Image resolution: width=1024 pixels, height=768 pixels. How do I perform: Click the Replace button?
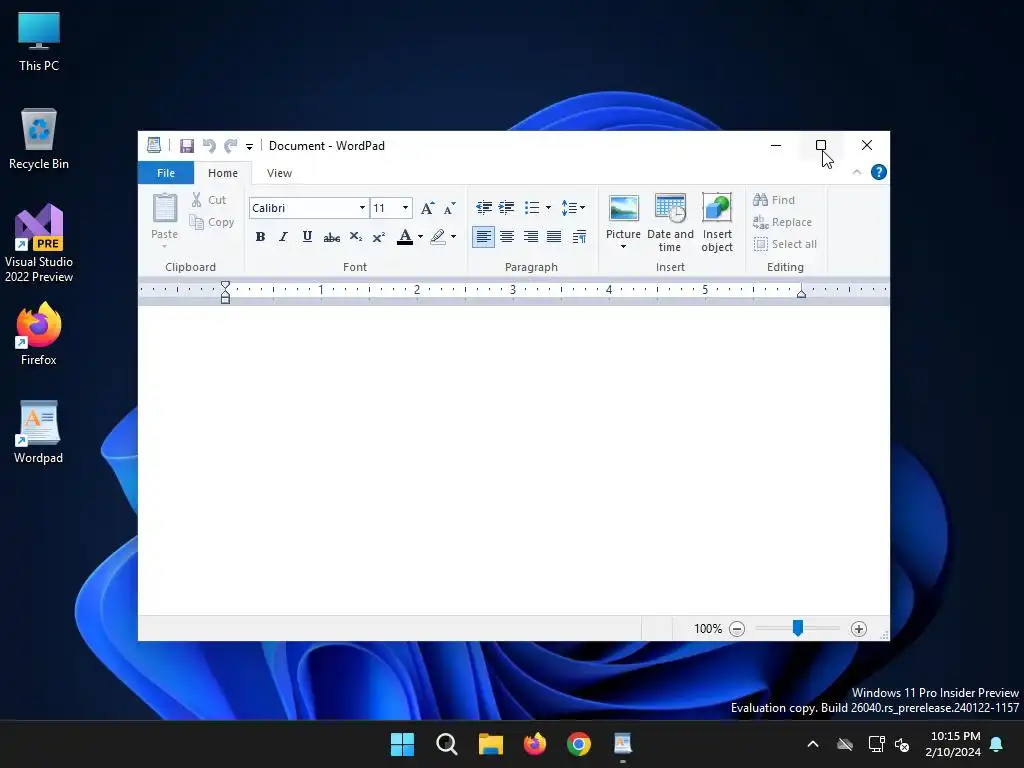click(x=782, y=222)
